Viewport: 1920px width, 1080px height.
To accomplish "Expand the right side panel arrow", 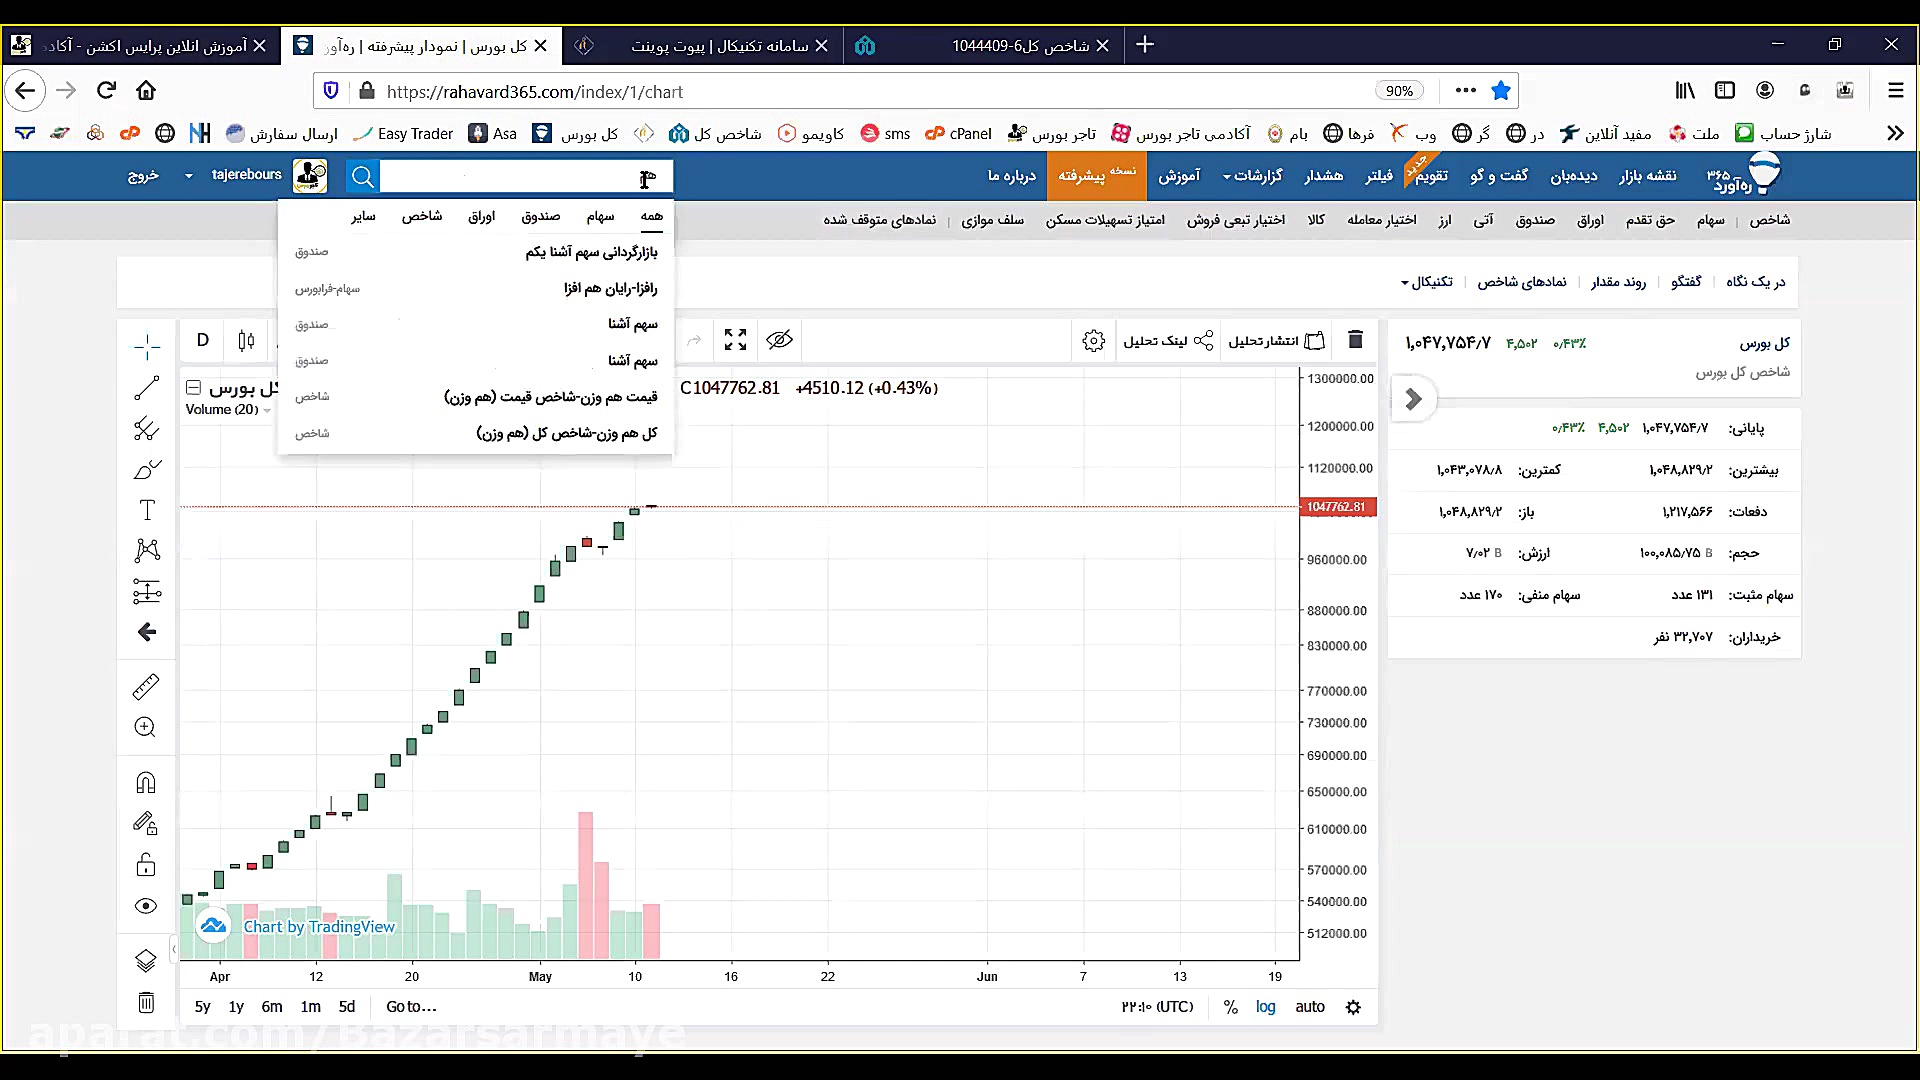I will coord(1413,400).
